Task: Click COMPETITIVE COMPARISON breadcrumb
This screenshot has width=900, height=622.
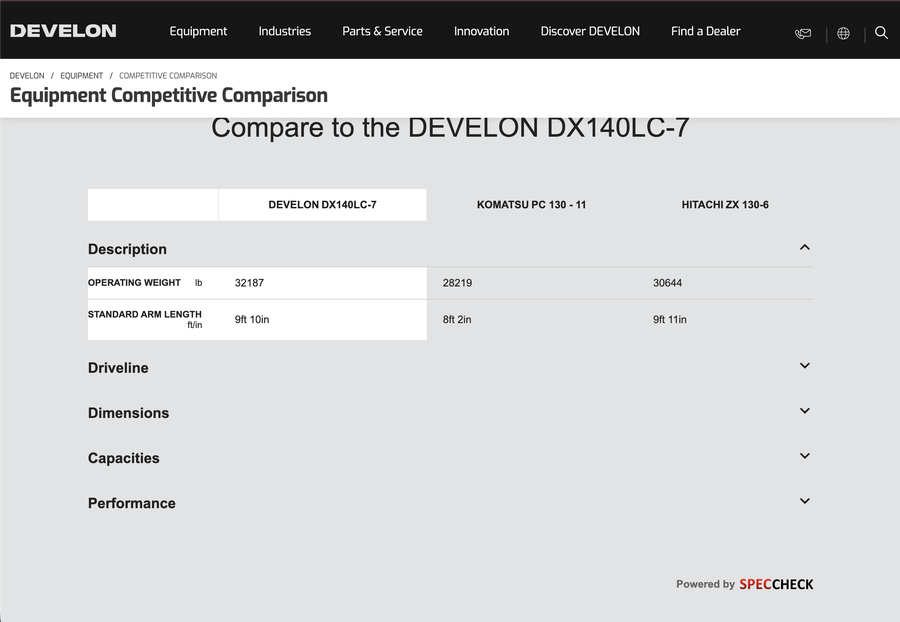Action: [168, 76]
